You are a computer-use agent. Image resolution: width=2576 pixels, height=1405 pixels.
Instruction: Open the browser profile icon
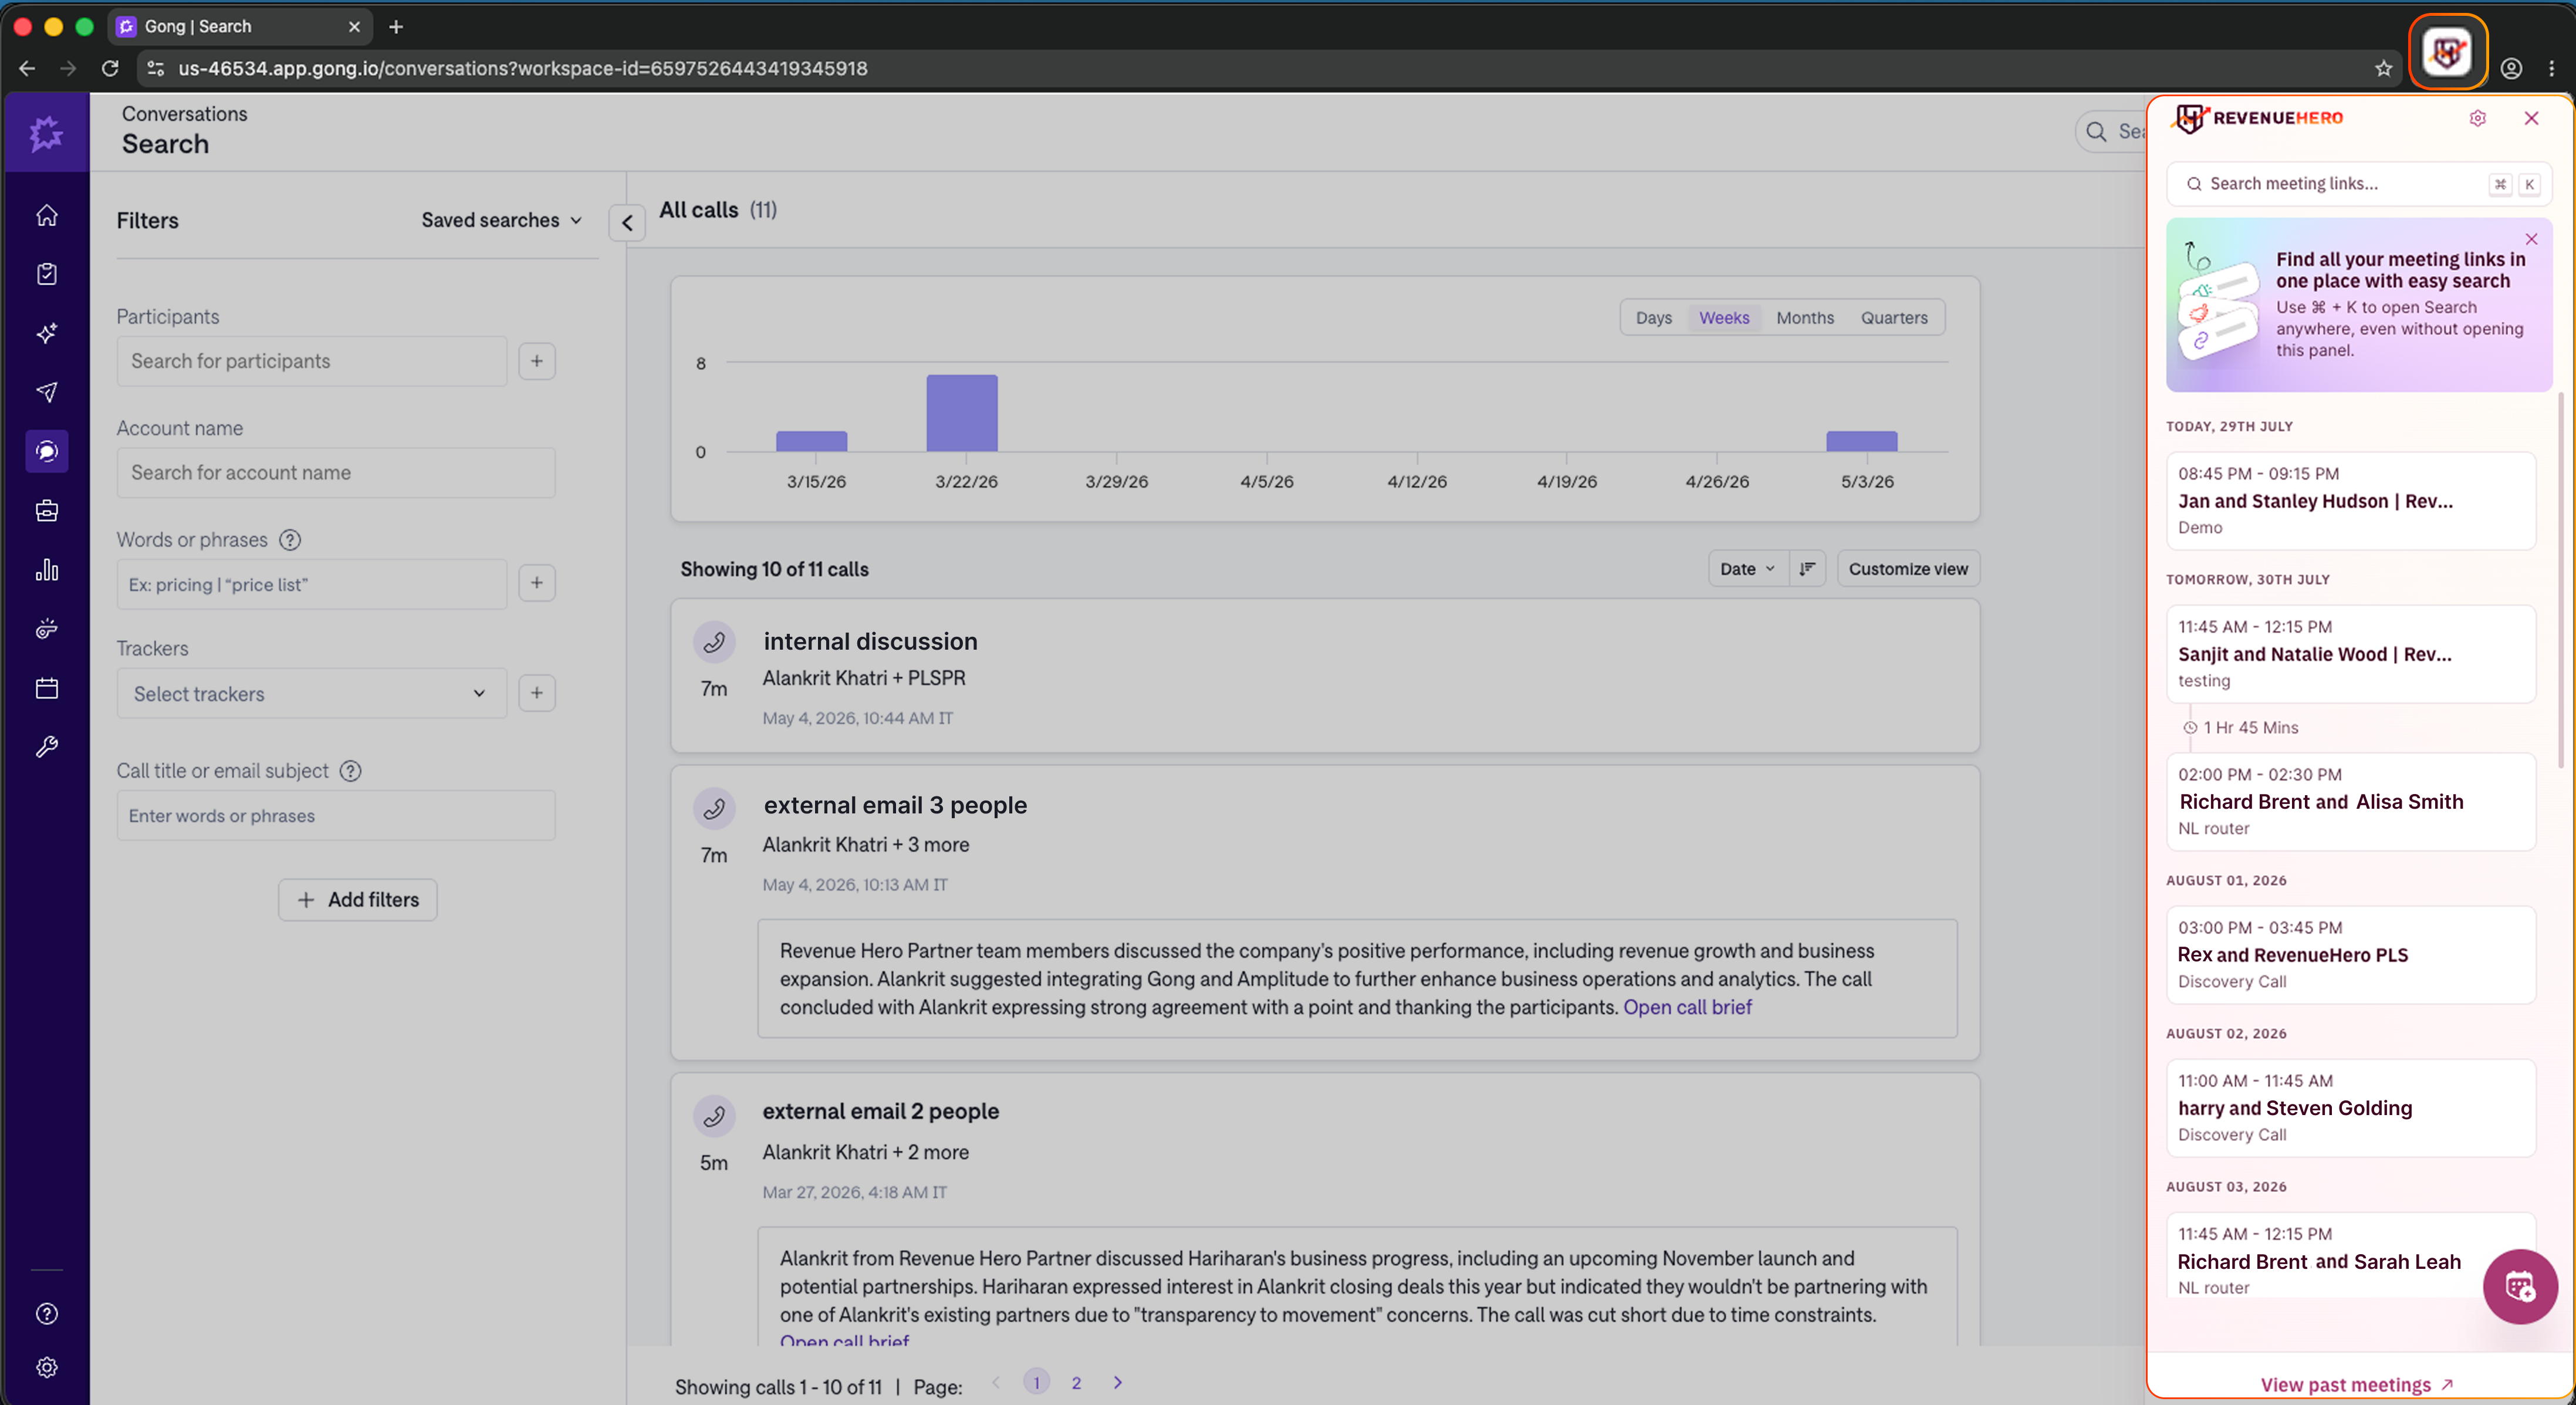[x=2511, y=68]
